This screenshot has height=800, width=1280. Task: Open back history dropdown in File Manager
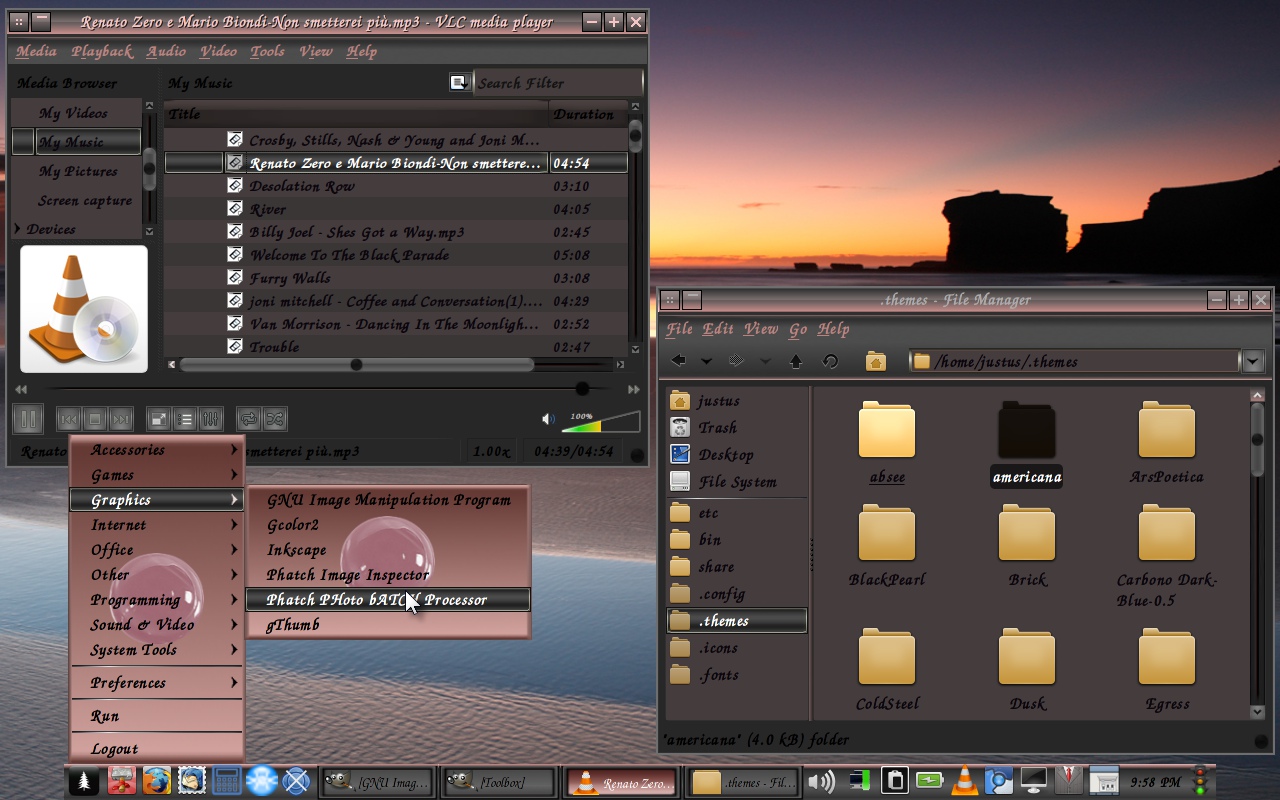pos(707,361)
